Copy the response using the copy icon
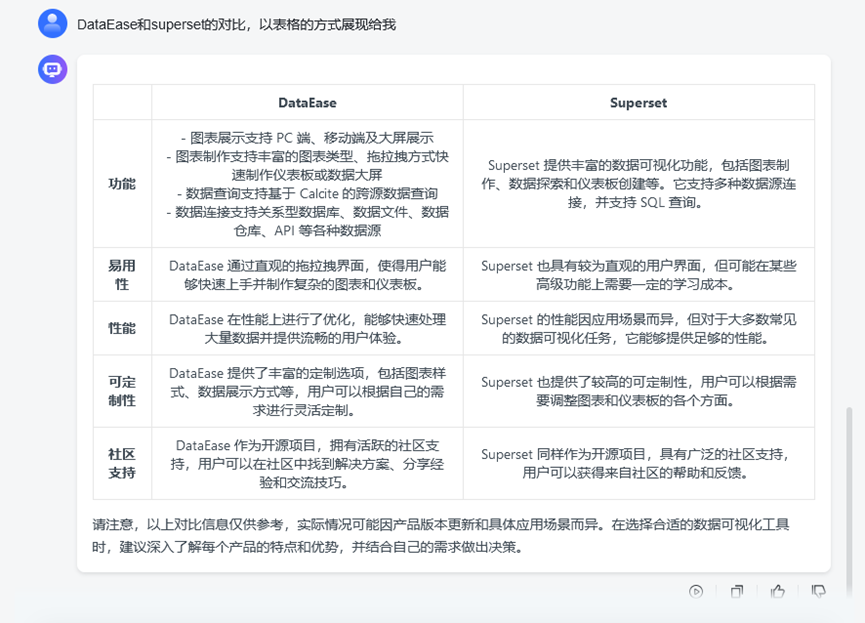Screen dimensions: 865x623 [737, 591]
